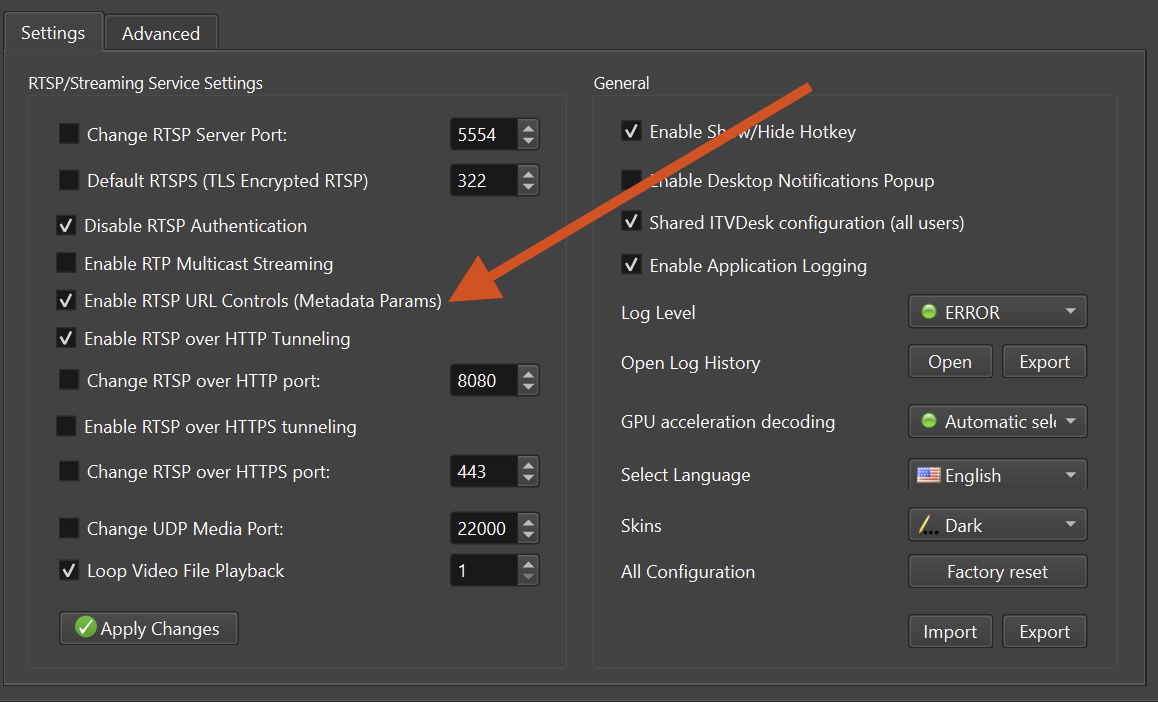The height and width of the screenshot is (702, 1158).
Task: Uncheck Disable RTSP Authentication
Action: [x=66, y=226]
